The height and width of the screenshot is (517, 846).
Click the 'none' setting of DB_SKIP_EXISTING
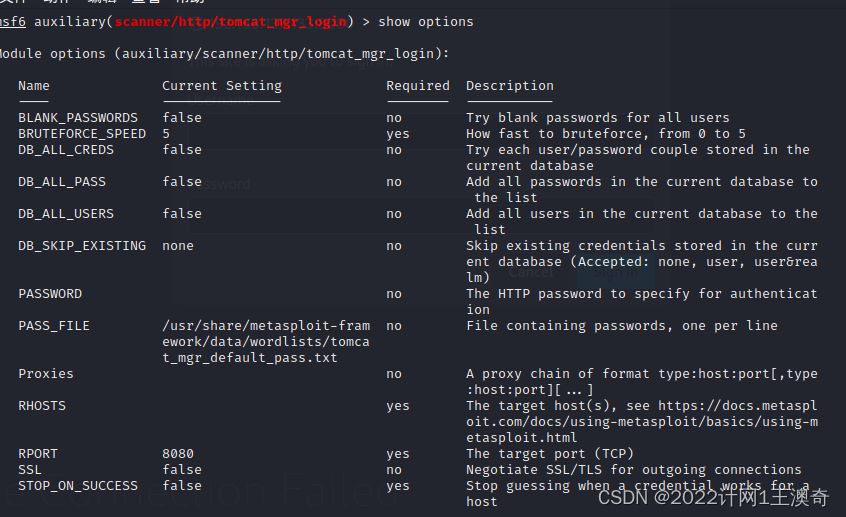[x=178, y=246]
